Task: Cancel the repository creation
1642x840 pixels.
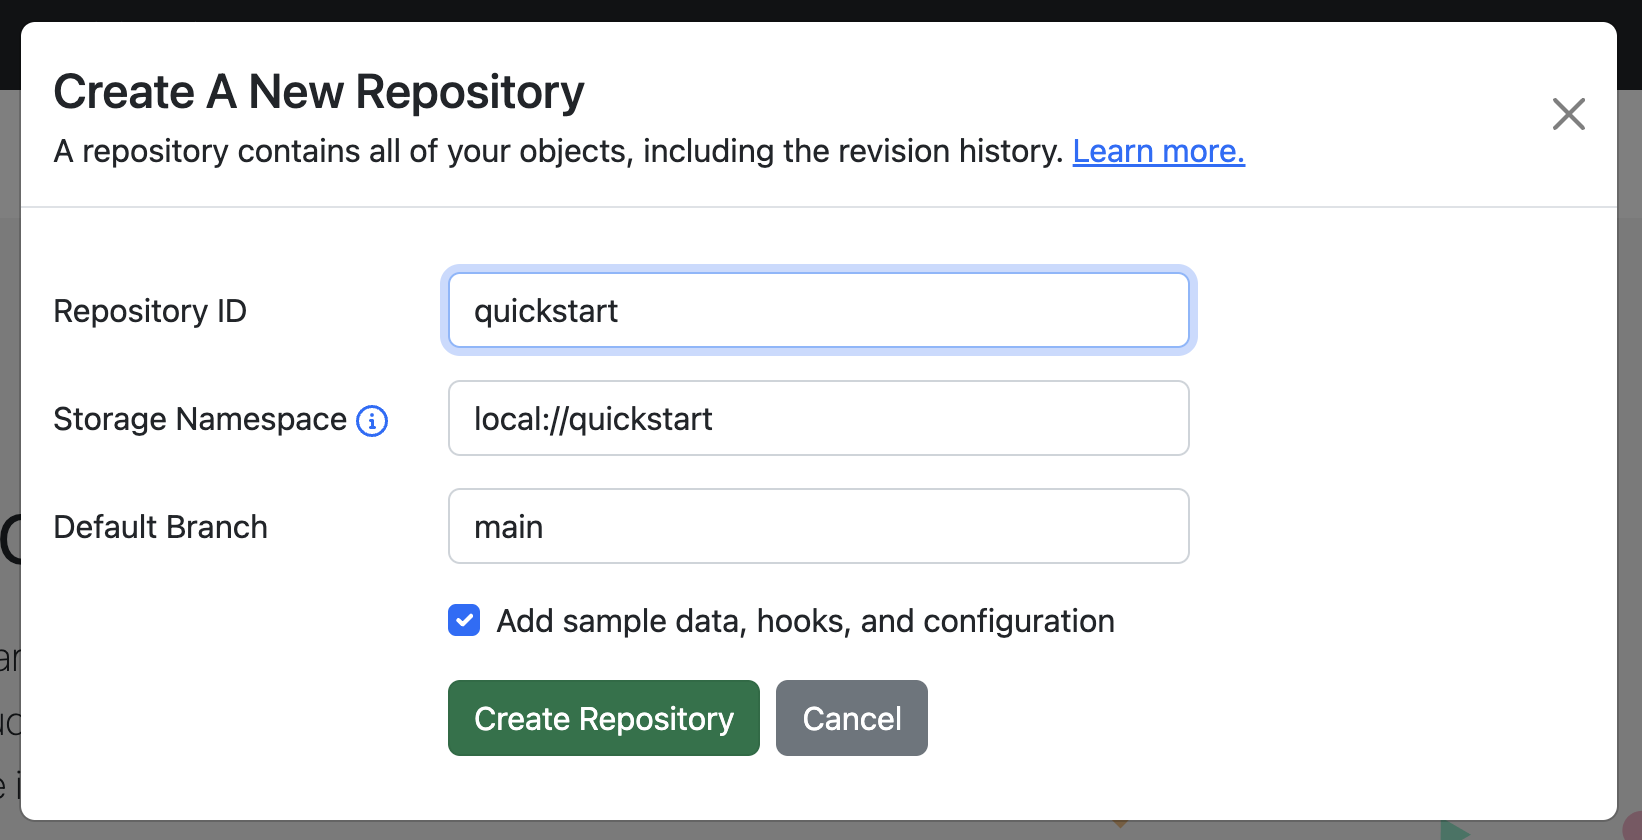Action: [852, 718]
